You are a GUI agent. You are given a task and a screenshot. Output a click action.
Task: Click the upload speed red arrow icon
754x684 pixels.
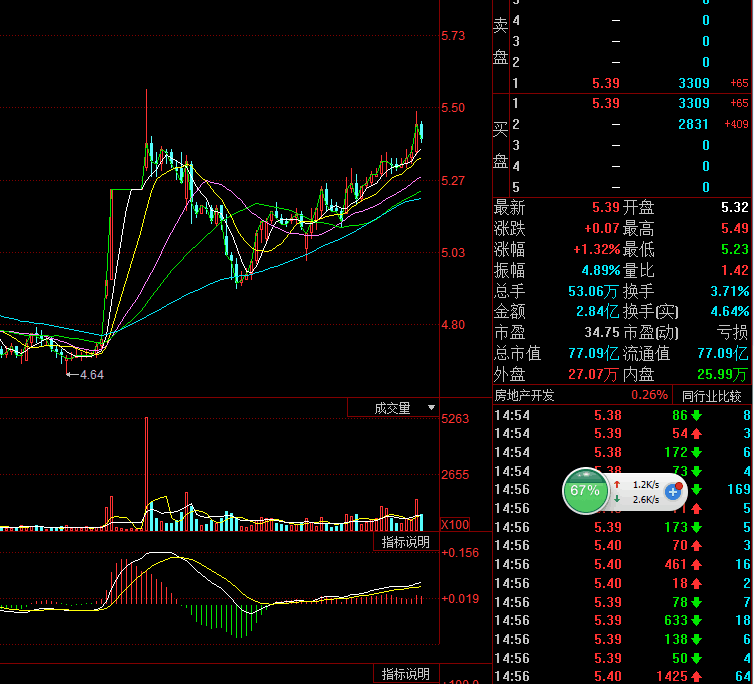tap(617, 484)
